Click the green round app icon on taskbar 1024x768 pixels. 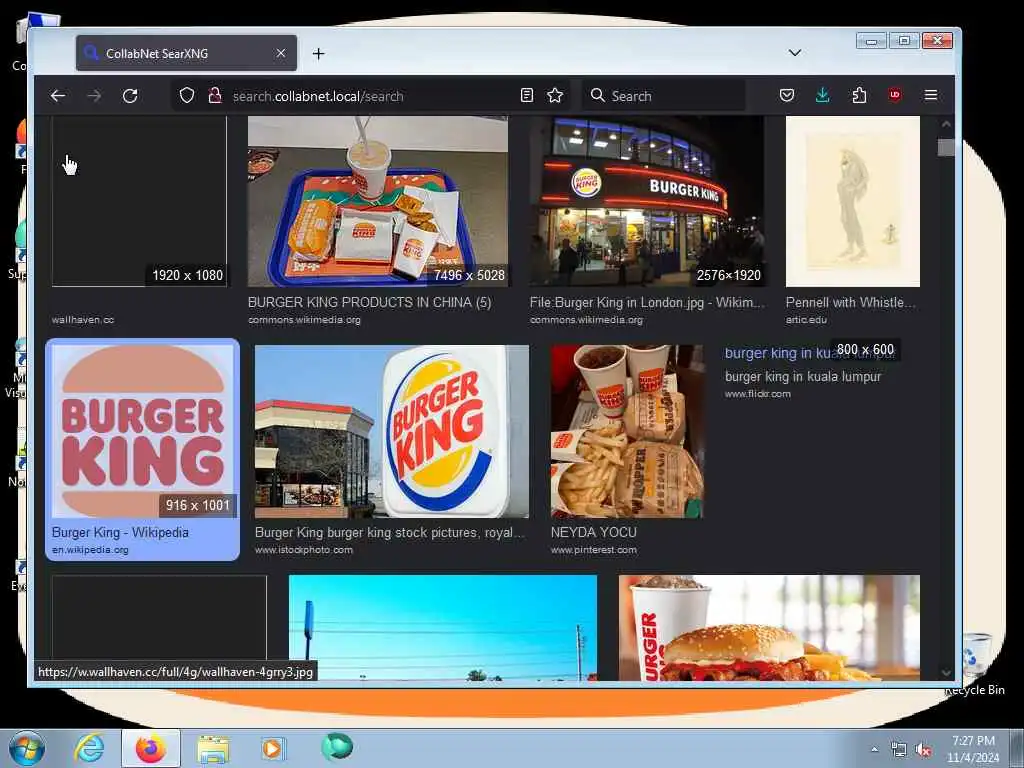(337, 747)
